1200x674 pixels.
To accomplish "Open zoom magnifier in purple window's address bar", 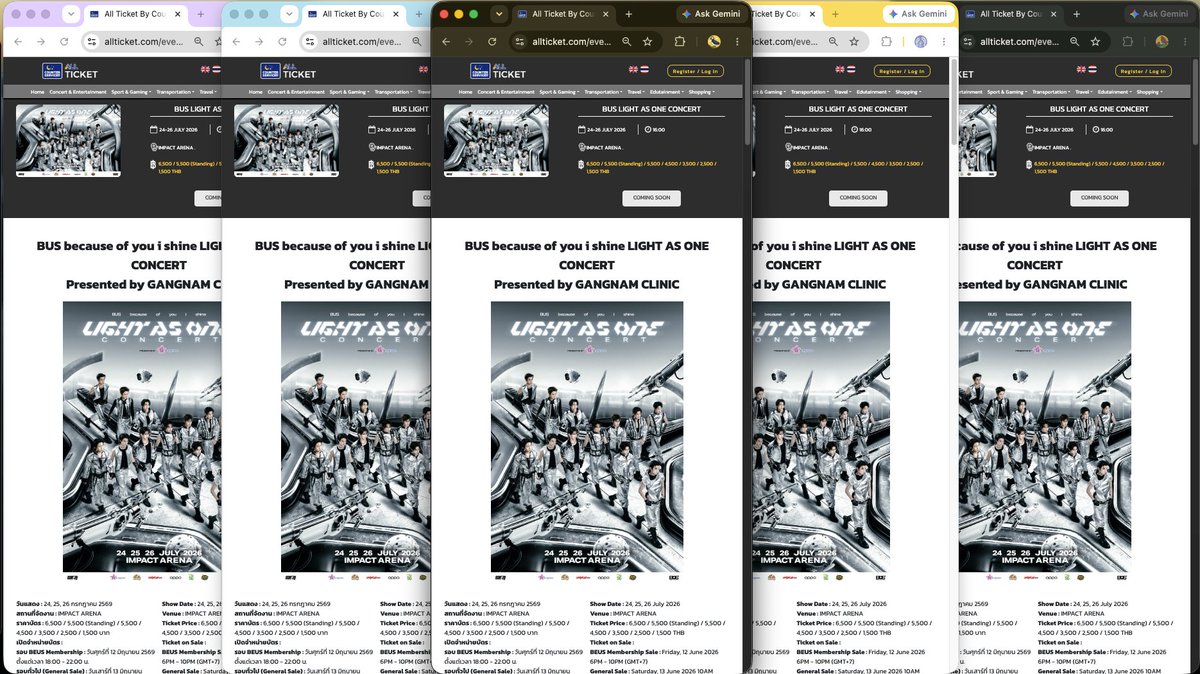I will (199, 42).
